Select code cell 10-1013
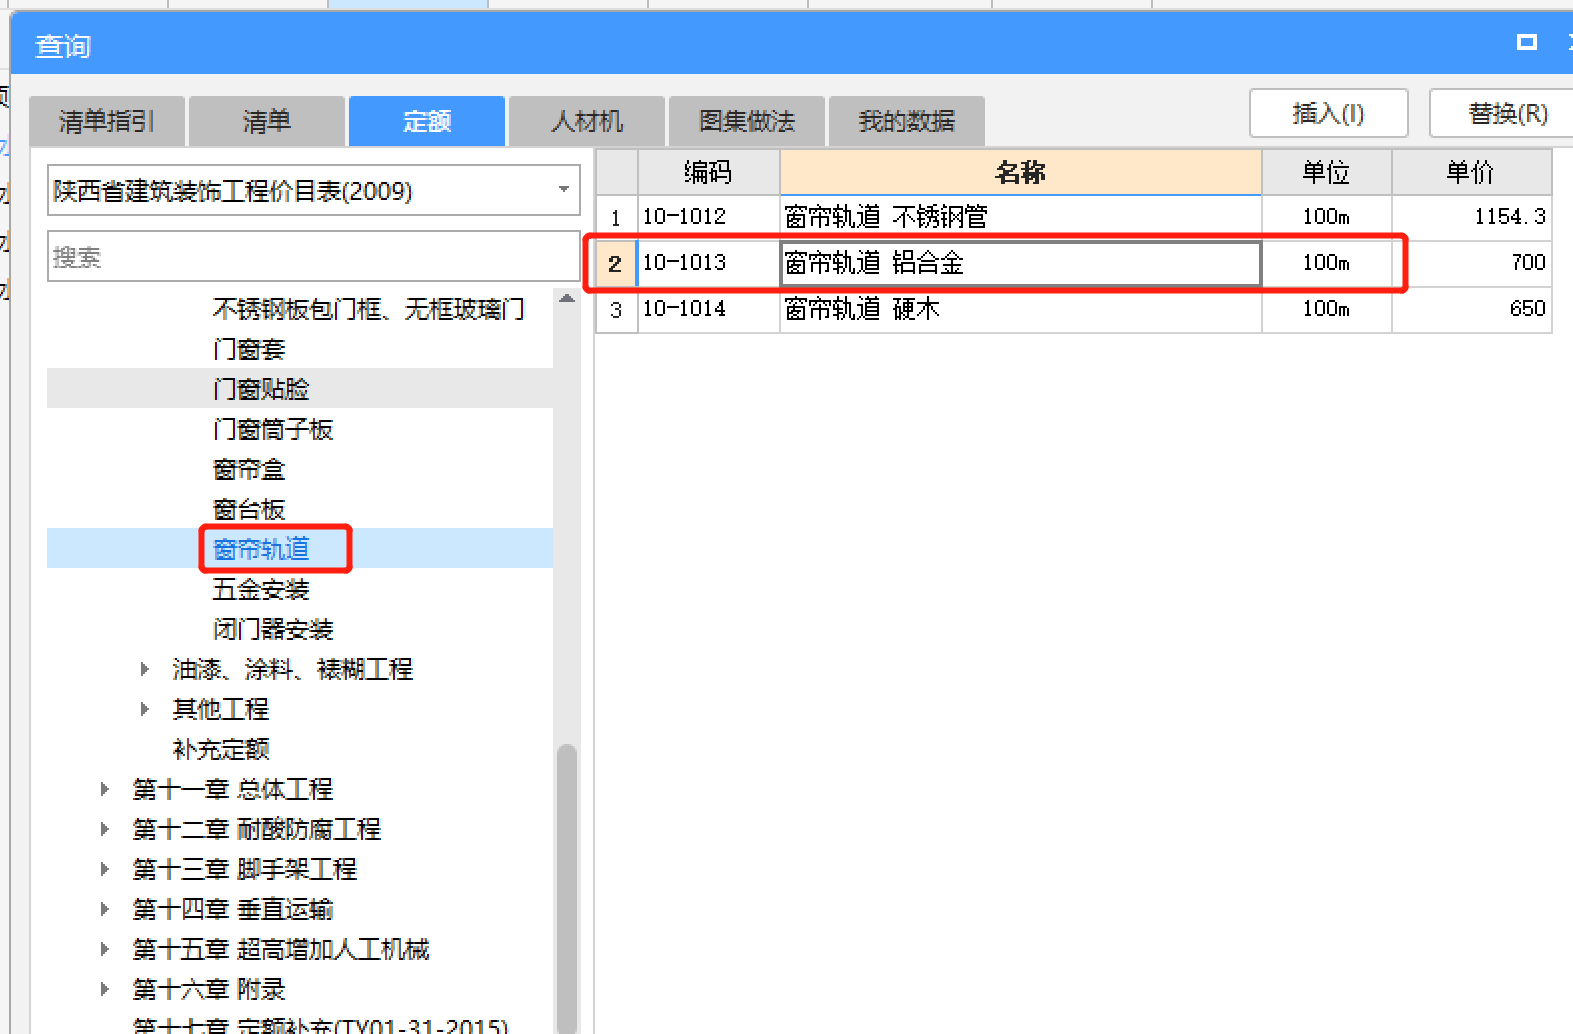The height and width of the screenshot is (1034, 1573). pos(708,263)
